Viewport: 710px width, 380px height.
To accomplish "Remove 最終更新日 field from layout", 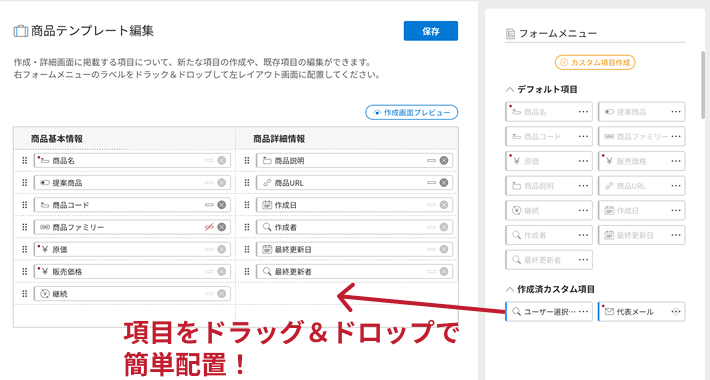I will [444, 249].
